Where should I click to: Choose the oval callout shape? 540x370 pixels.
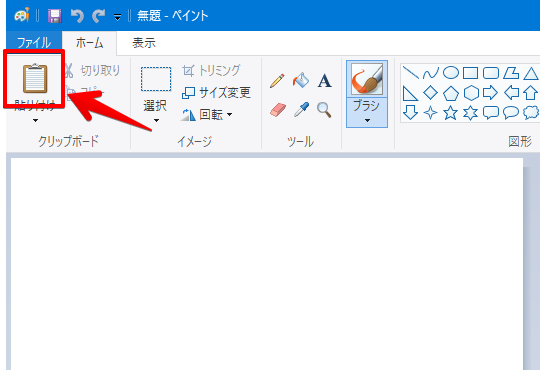pos(511,112)
